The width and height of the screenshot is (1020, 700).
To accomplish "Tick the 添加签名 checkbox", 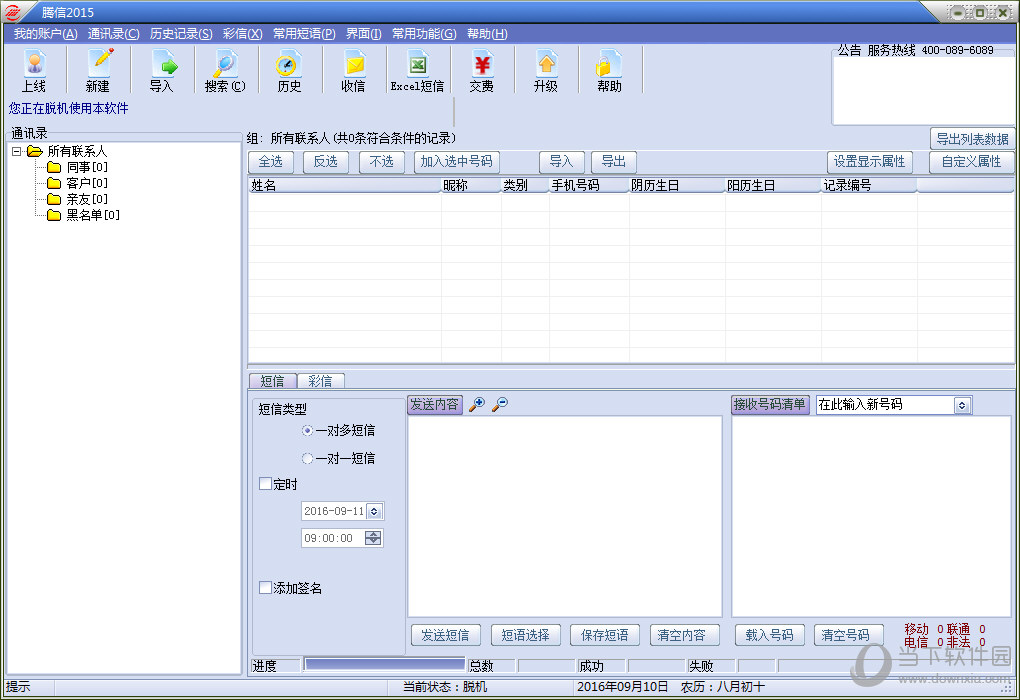I will (266, 588).
